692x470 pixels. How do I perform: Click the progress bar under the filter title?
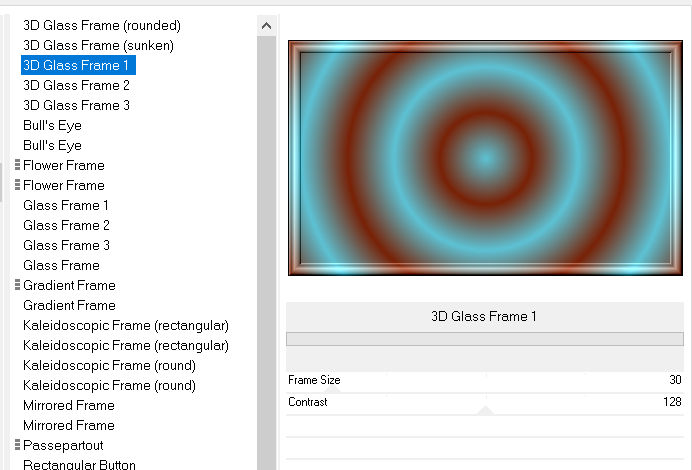(485, 339)
